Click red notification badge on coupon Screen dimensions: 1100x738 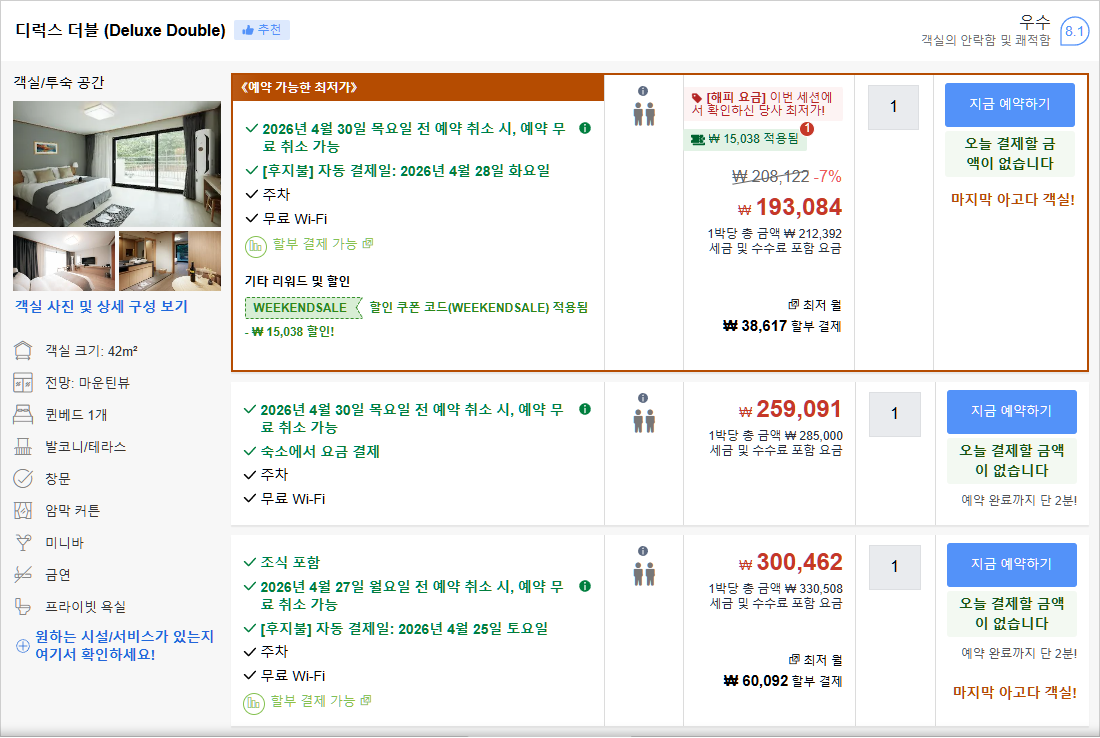(807, 129)
